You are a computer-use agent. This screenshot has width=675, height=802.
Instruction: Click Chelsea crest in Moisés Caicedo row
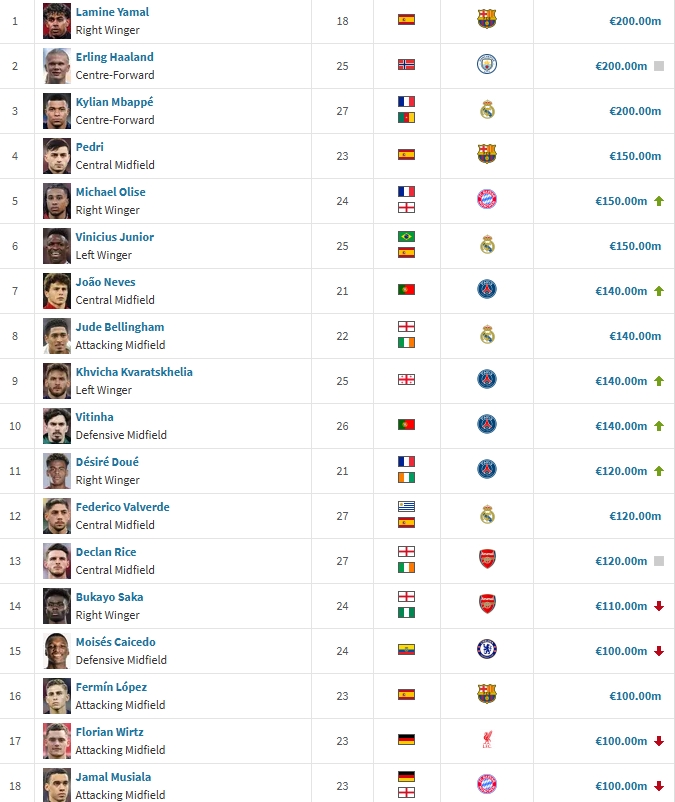click(487, 649)
